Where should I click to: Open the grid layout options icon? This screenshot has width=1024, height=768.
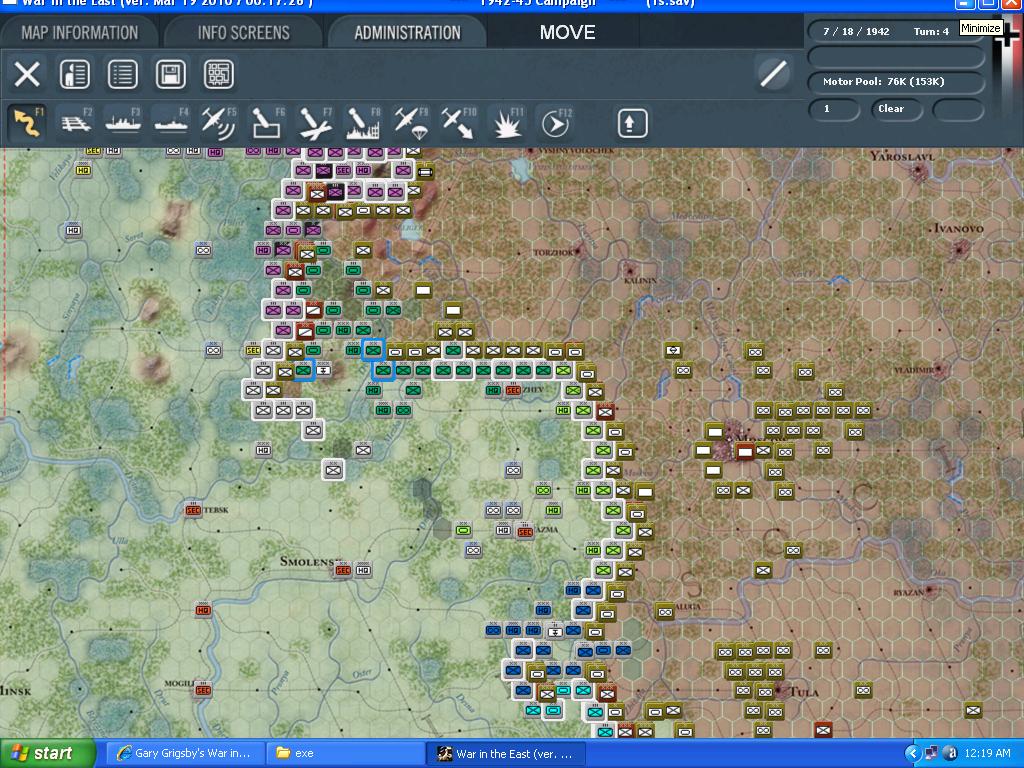coord(218,74)
